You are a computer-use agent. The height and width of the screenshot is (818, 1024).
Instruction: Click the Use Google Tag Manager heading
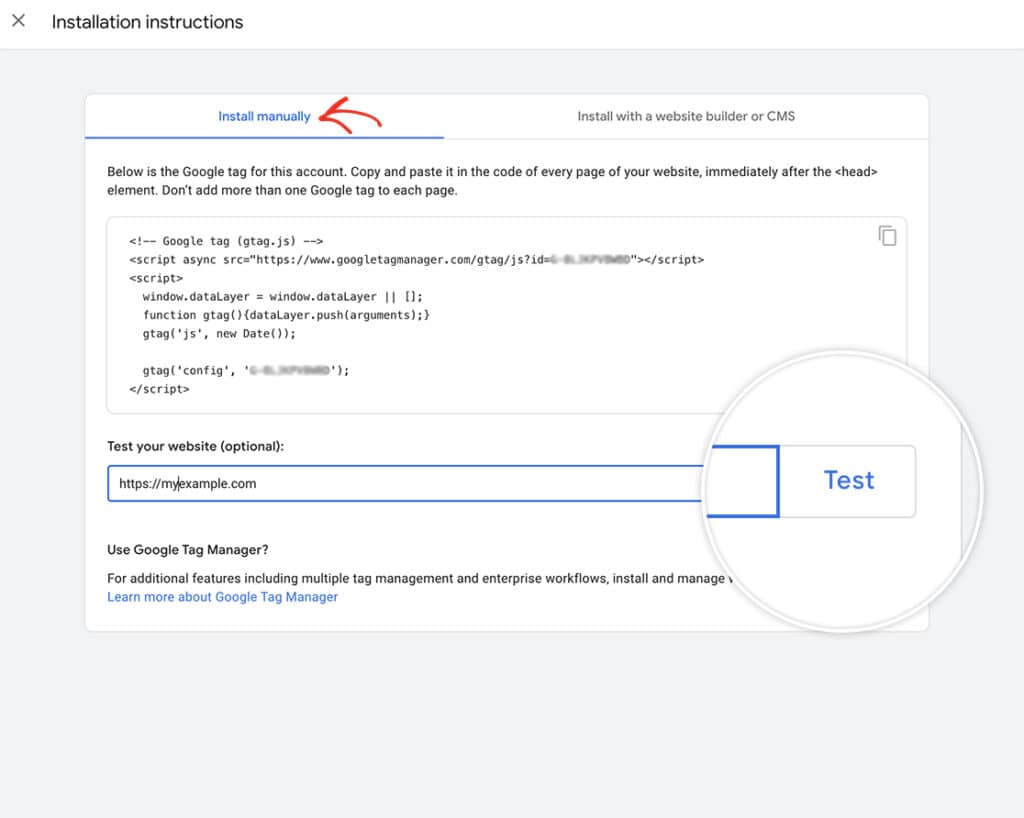pos(184,549)
